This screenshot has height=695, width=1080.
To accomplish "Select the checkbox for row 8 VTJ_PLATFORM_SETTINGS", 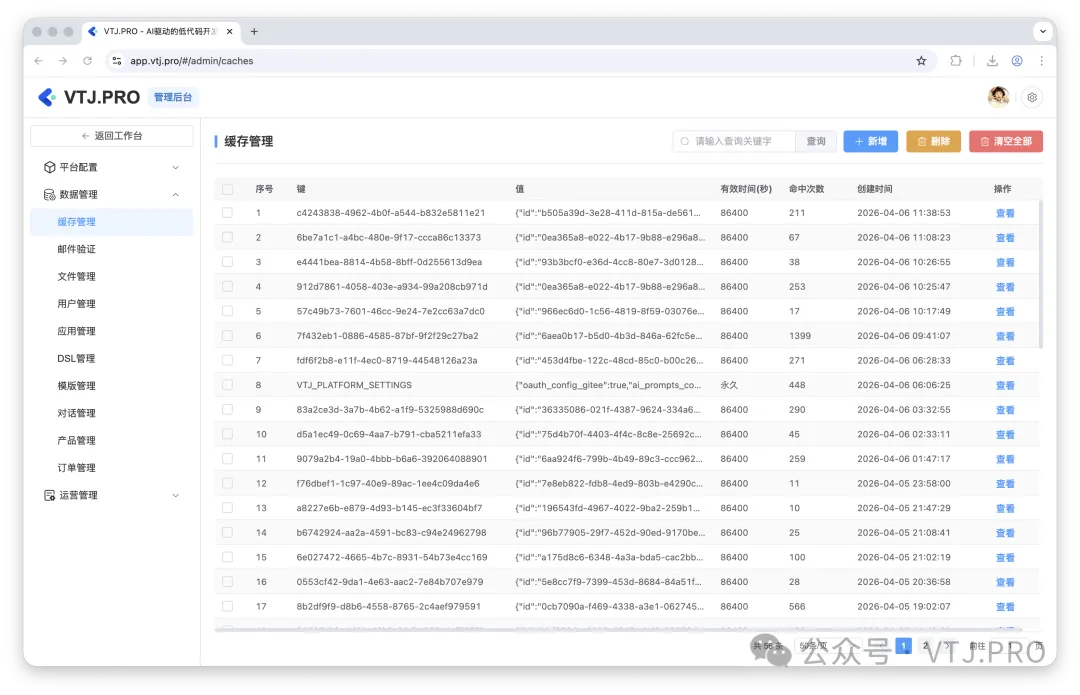I will coord(226,385).
